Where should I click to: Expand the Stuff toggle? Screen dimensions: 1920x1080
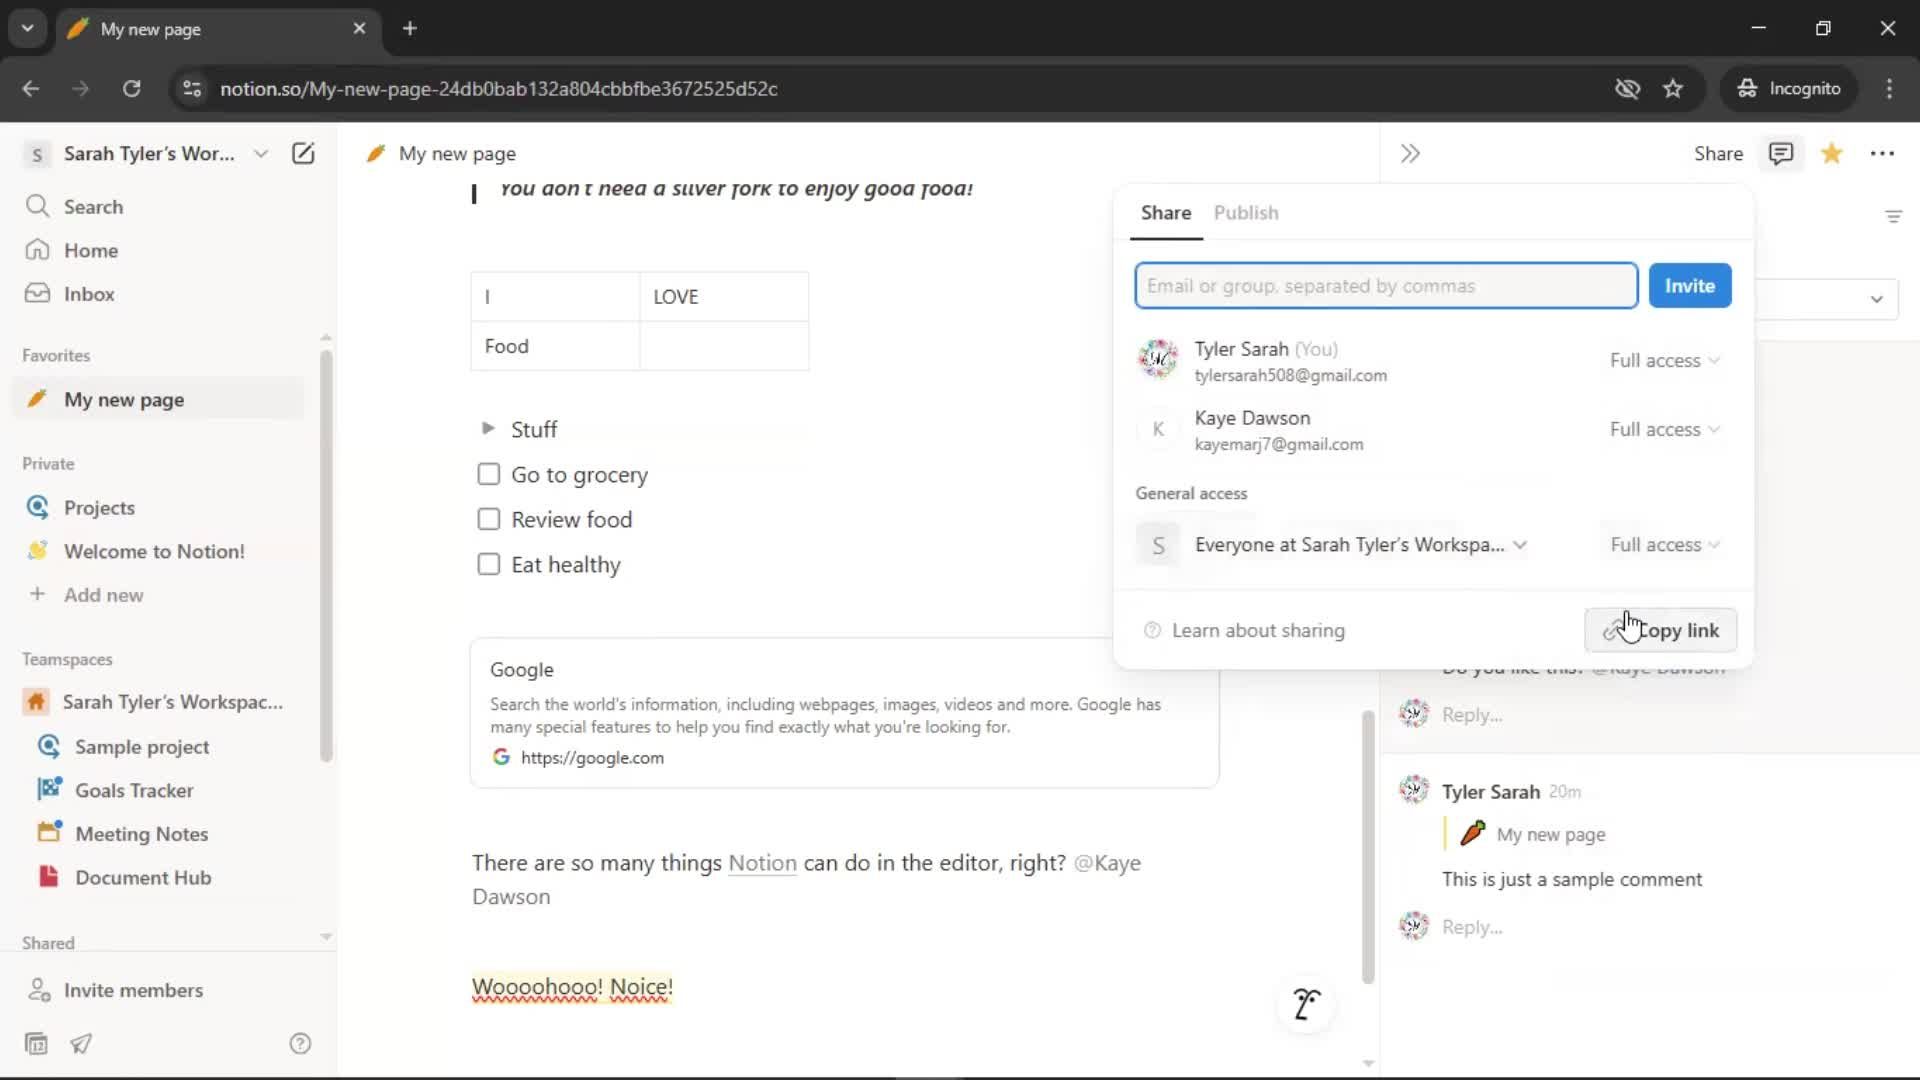(487, 428)
